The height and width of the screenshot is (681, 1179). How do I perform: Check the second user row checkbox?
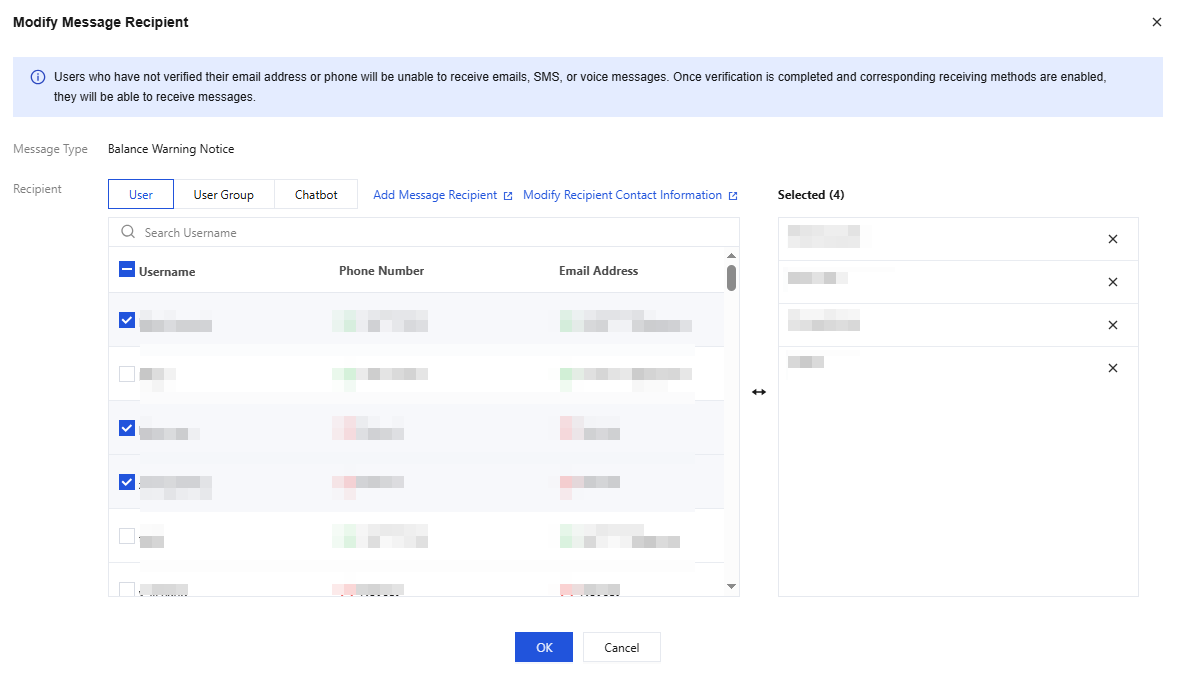pyautogui.click(x=127, y=374)
